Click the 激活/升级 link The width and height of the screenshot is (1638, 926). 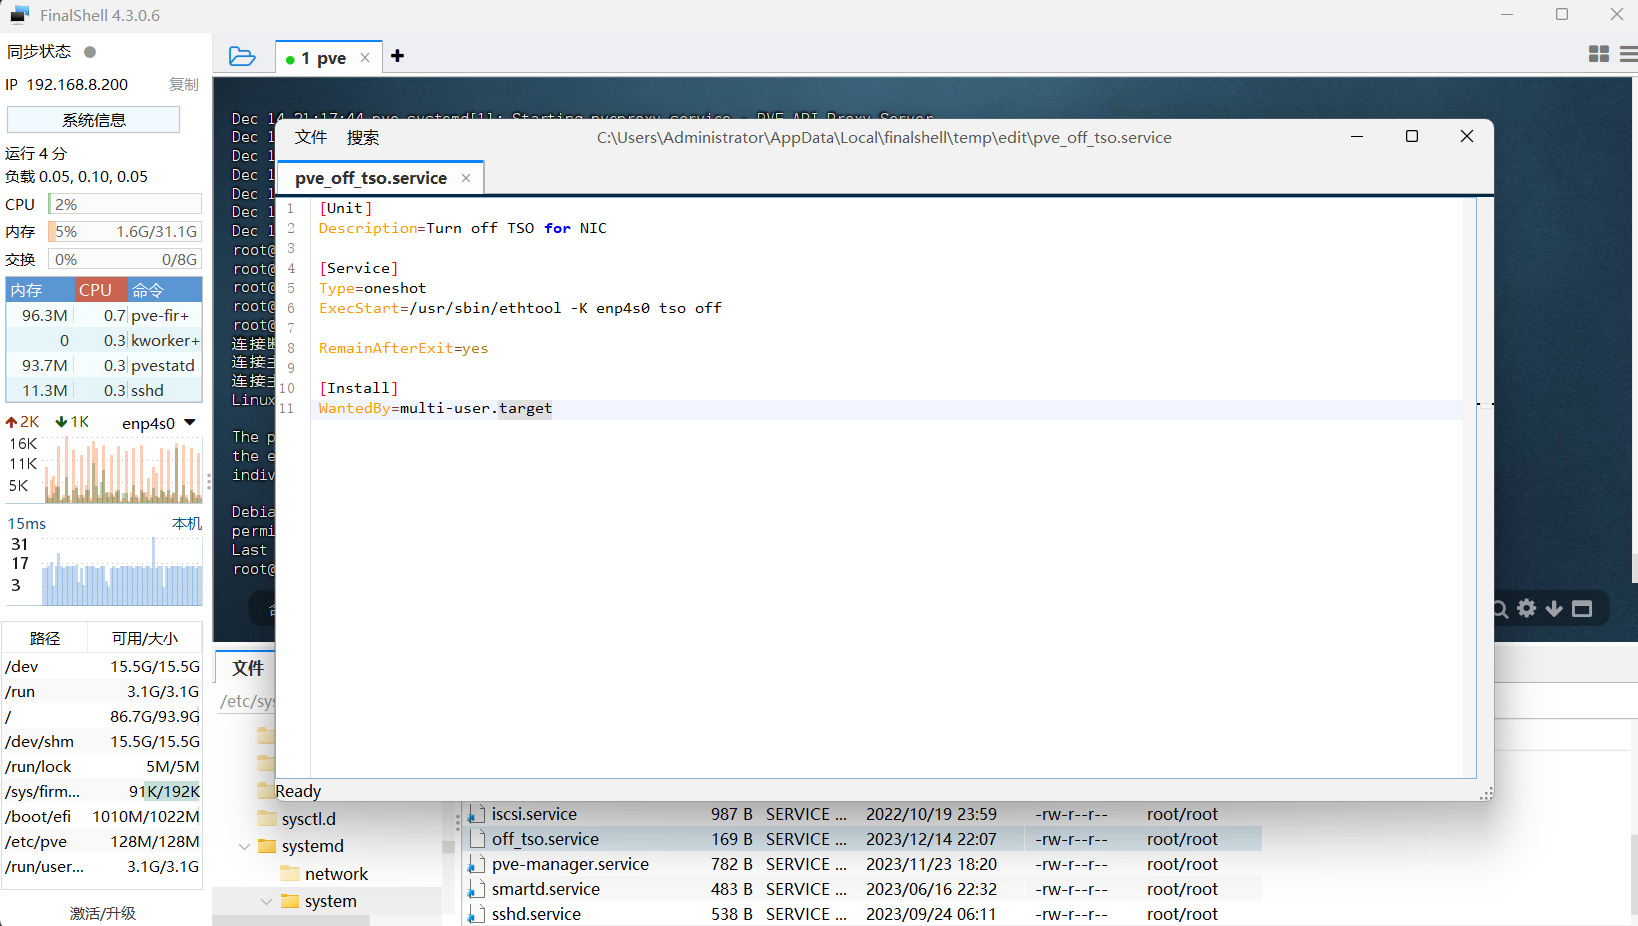coord(102,913)
